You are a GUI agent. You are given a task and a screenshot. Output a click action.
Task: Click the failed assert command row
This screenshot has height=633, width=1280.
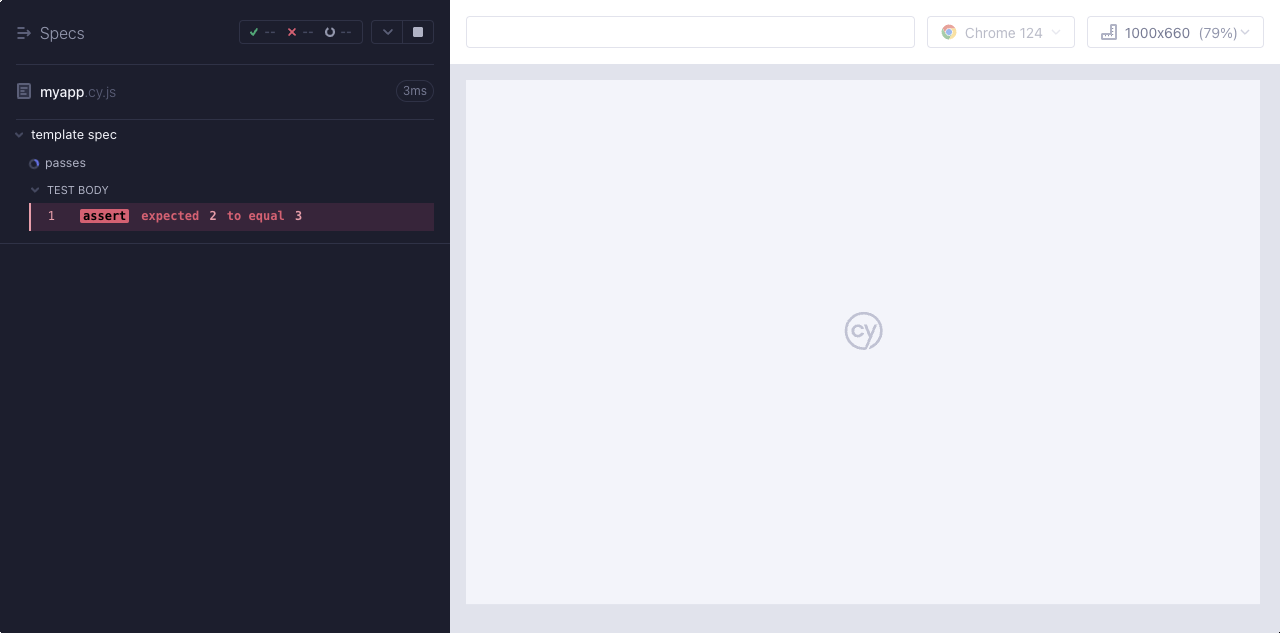(x=232, y=216)
